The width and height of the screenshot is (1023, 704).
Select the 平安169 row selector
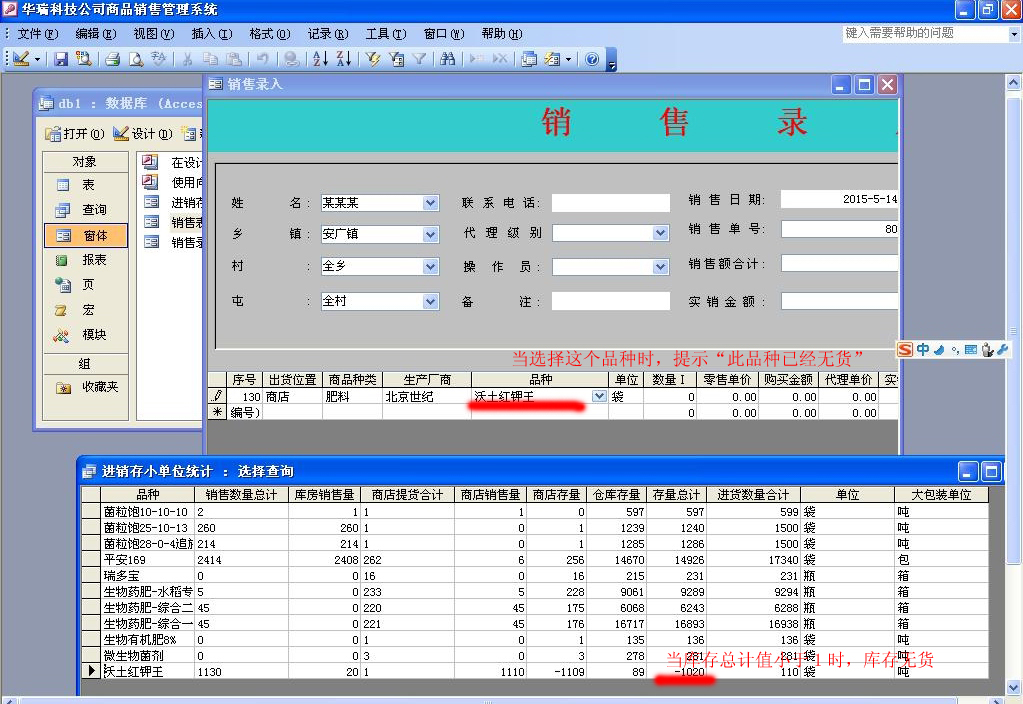[90, 560]
